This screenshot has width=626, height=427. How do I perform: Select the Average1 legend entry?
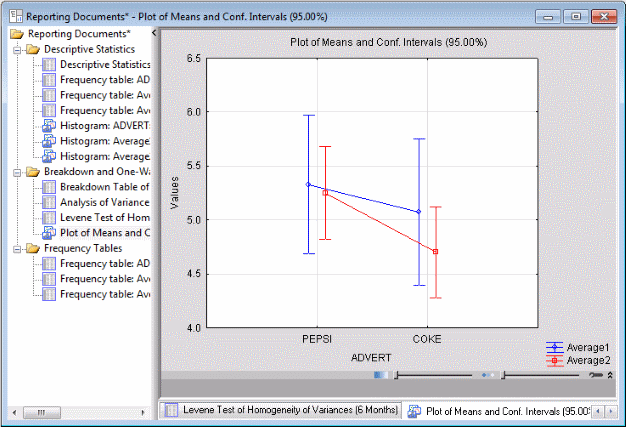coord(578,348)
